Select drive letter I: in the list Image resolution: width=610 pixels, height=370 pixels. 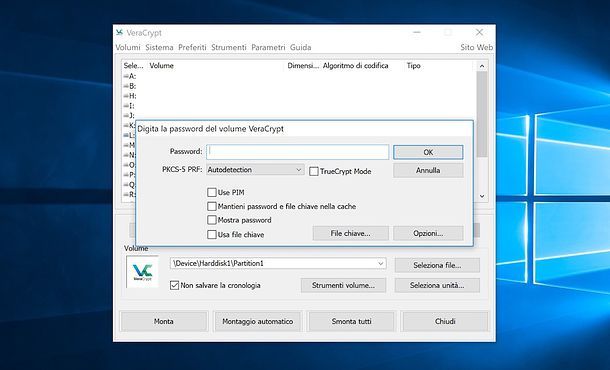pyautogui.click(x=129, y=106)
